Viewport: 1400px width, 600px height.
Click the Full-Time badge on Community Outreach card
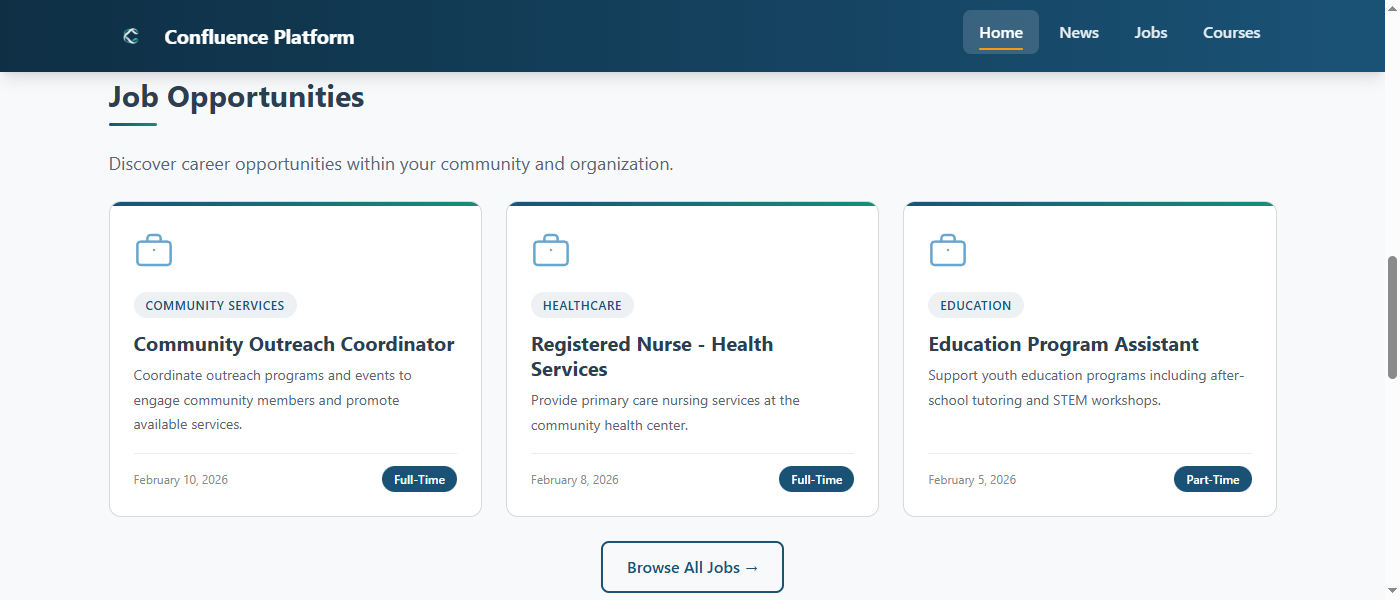pos(419,479)
